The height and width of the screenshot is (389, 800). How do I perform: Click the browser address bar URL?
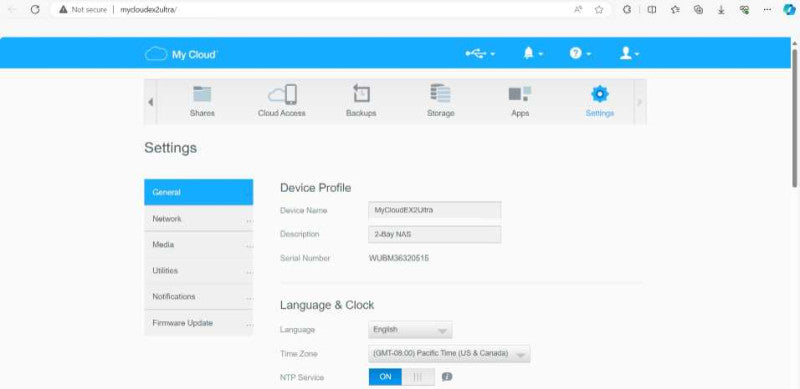point(148,10)
